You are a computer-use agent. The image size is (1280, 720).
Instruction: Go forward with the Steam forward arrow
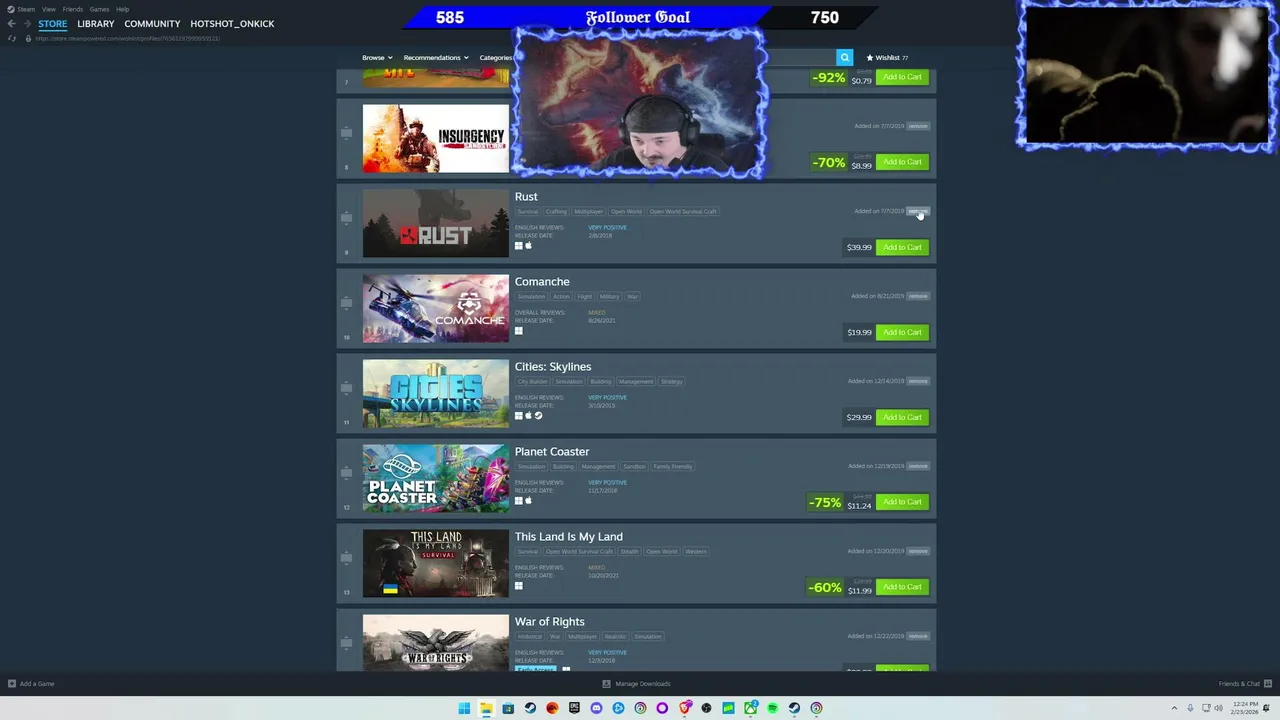(x=27, y=24)
